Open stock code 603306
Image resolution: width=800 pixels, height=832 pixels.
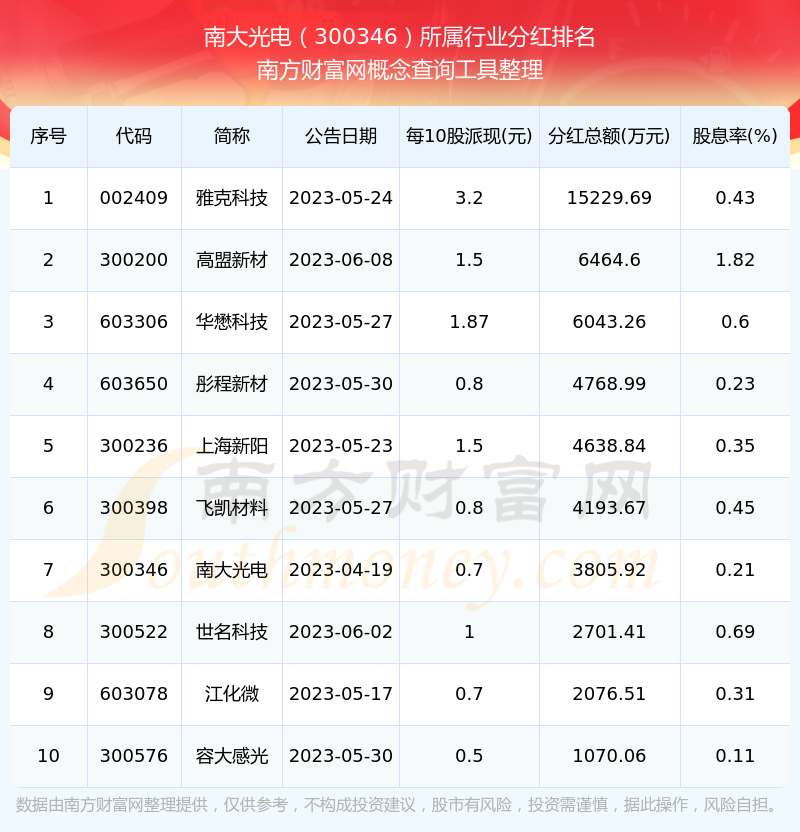134,322
